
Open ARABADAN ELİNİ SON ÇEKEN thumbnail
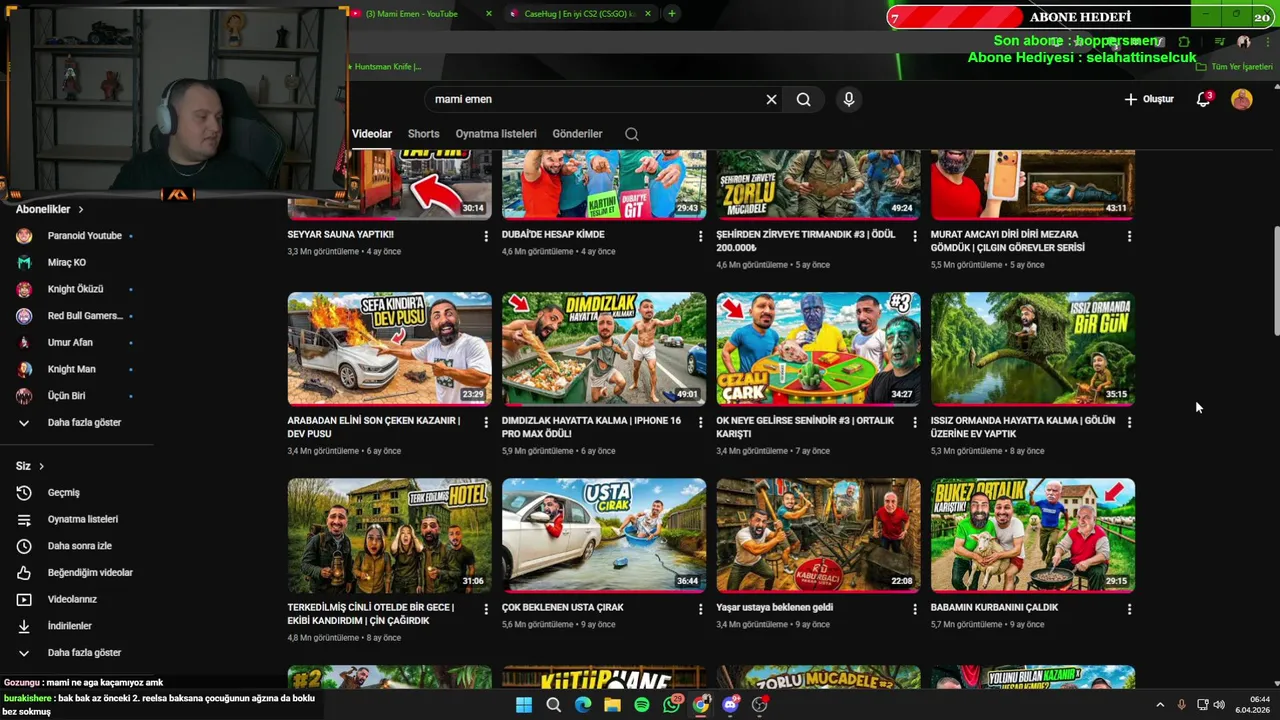[390, 348]
